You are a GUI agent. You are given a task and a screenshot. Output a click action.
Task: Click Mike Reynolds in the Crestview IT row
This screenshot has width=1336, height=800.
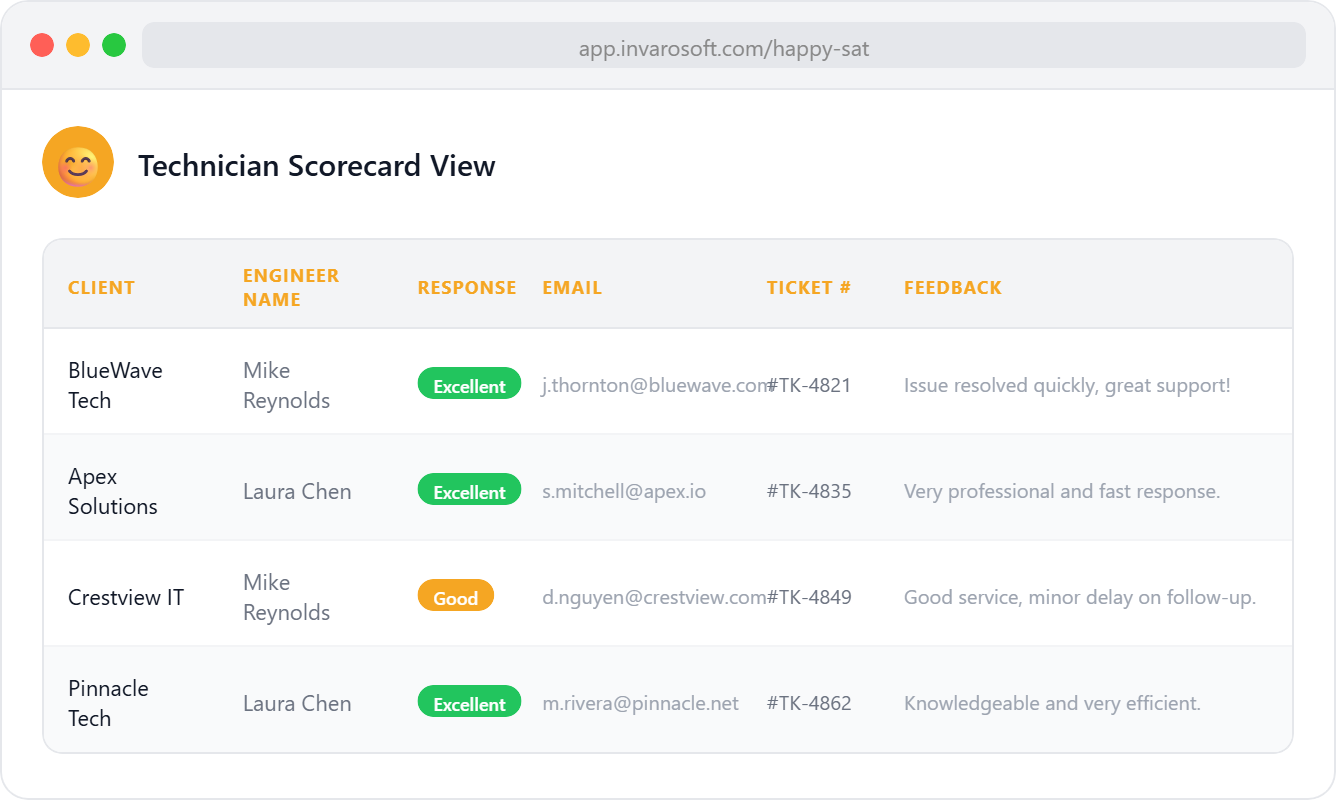pos(286,597)
